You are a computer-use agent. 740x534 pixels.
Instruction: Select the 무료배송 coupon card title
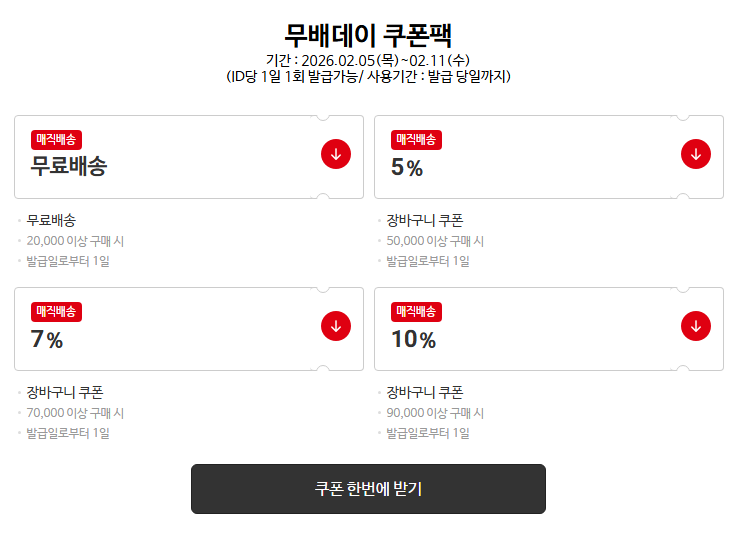[69, 167]
